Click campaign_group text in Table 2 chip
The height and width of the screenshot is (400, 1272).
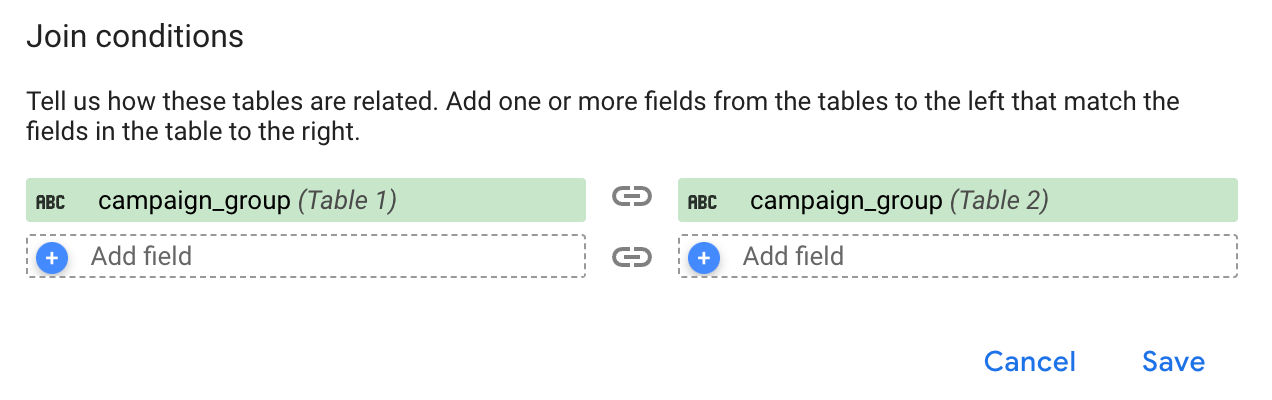point(846,201)
